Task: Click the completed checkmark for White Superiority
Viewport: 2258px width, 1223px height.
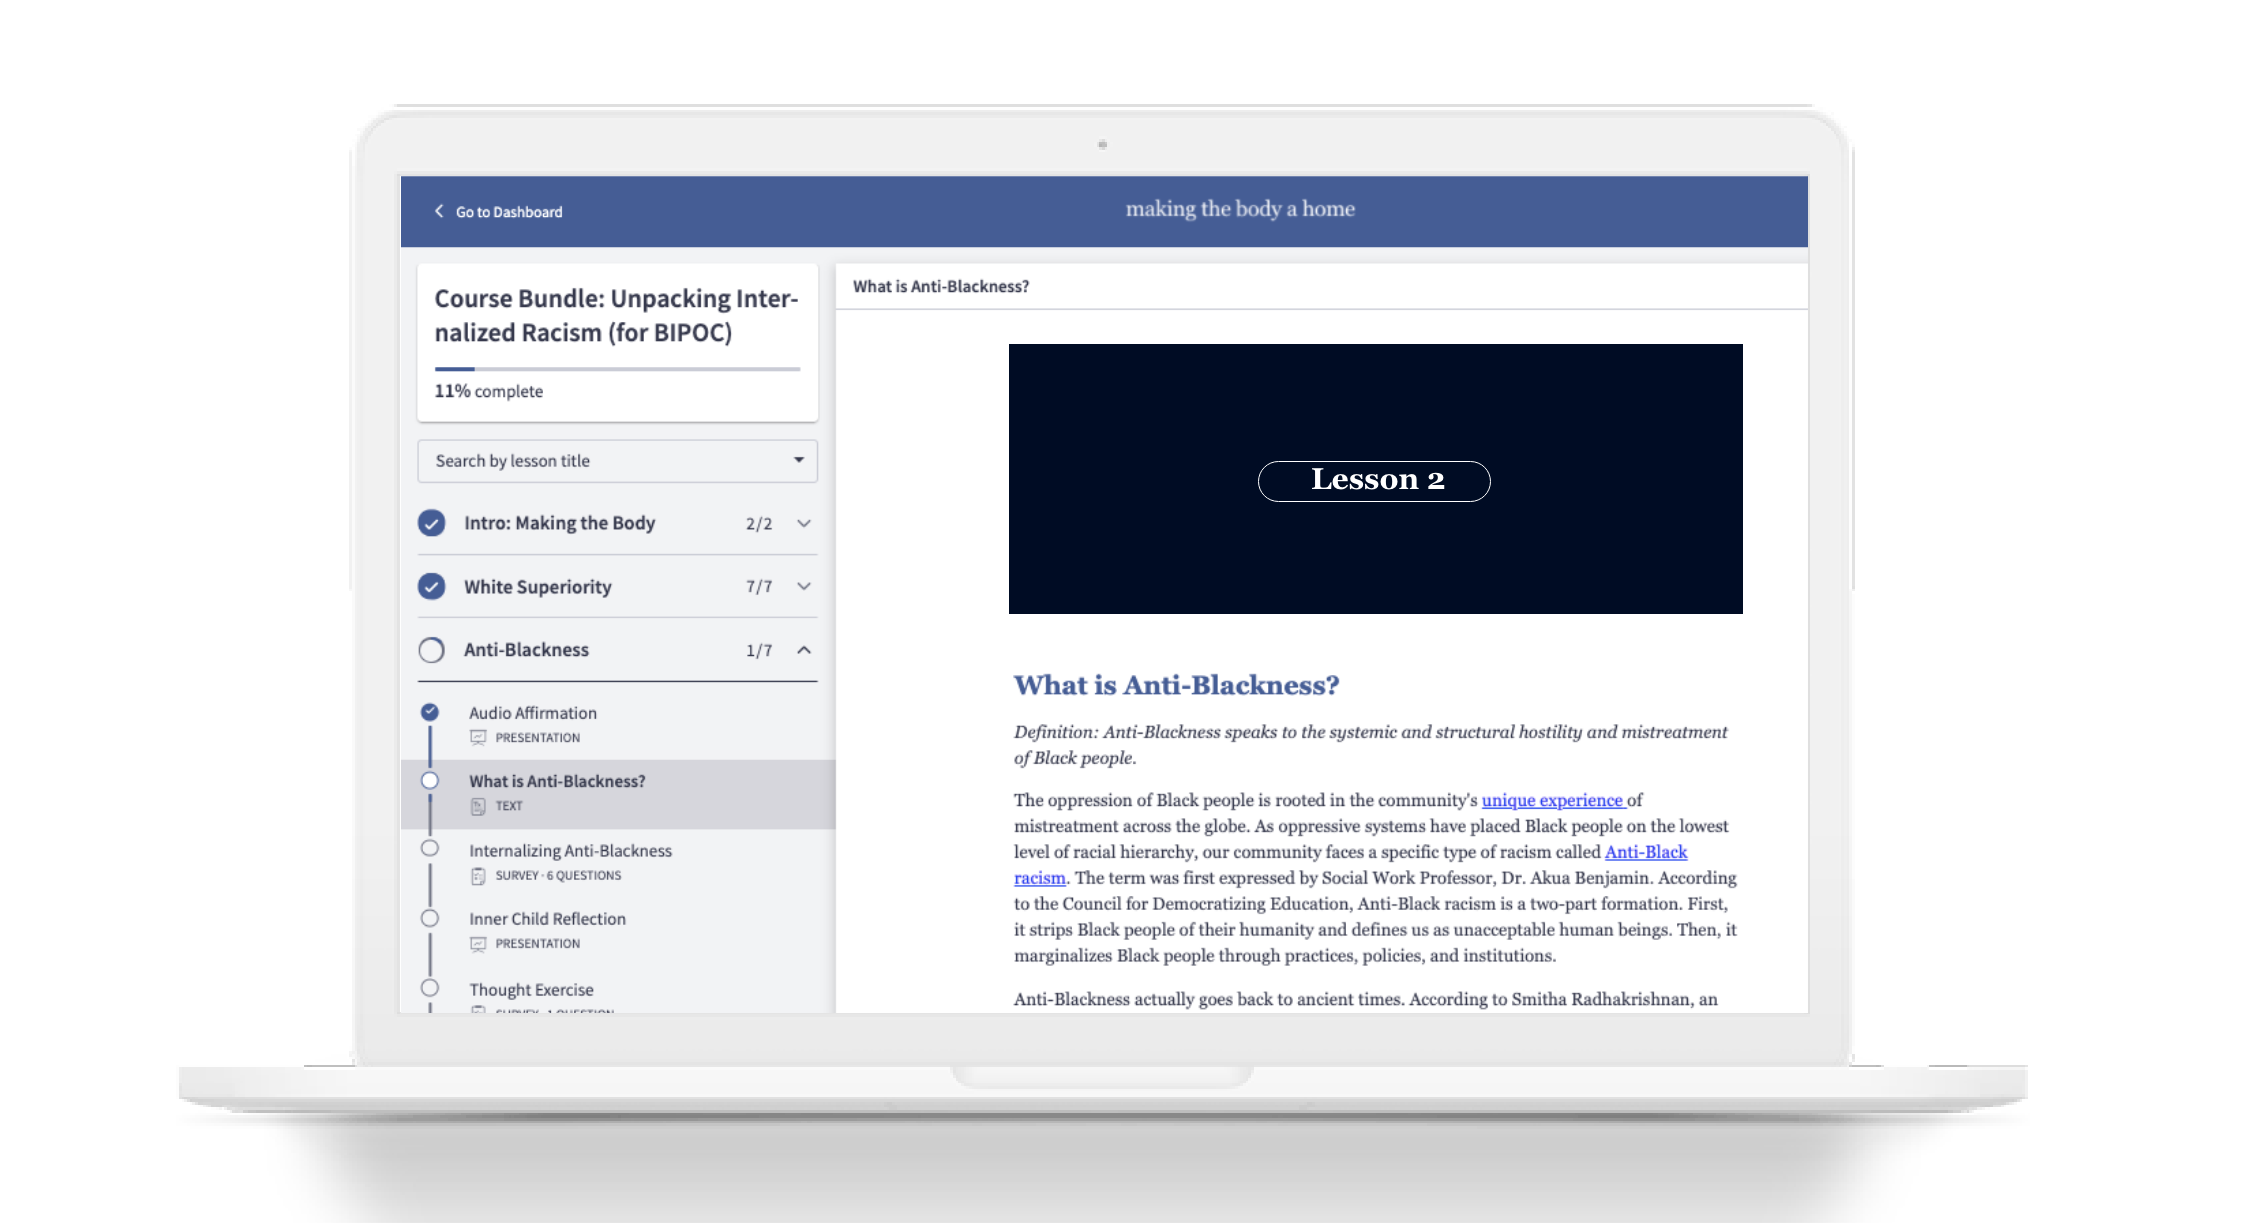Action: [431, 587]
